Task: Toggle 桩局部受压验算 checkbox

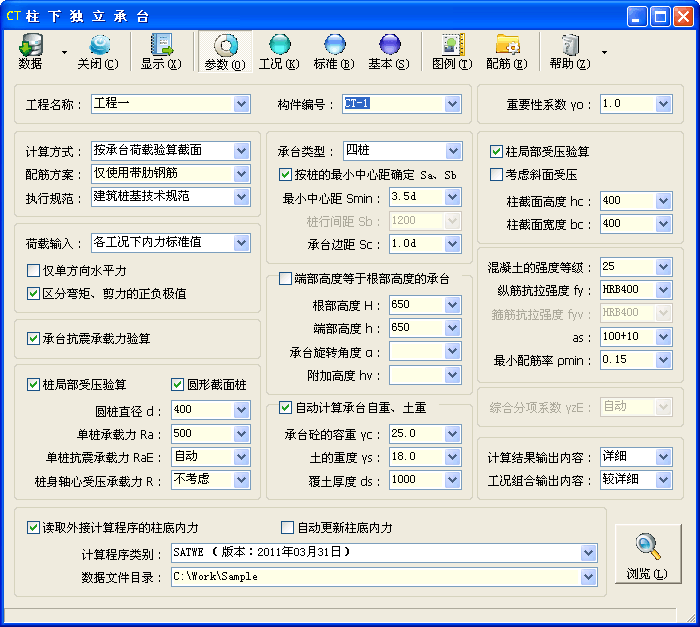Action: pyautogui.click(x=33, y=384)
